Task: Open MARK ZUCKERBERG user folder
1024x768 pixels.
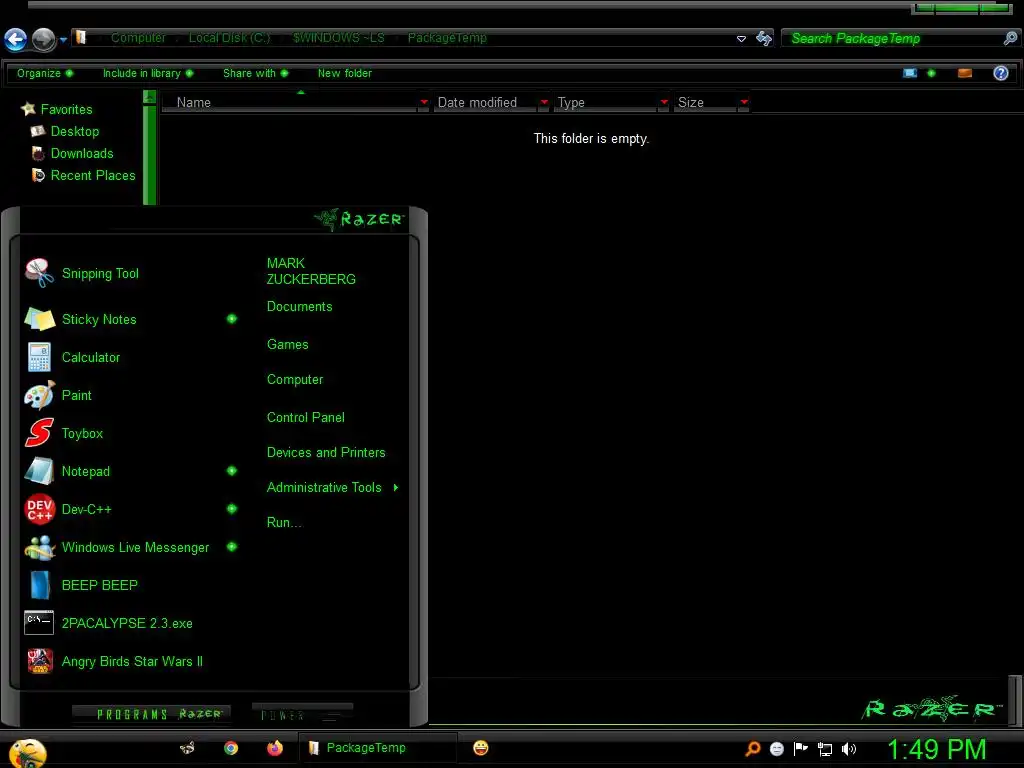Action: [x=311, y=271]
